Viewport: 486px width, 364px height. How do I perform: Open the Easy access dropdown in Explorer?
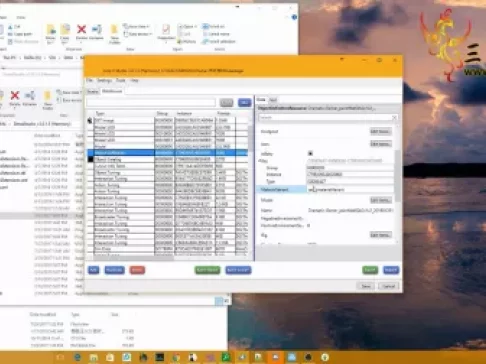(138, 34)
